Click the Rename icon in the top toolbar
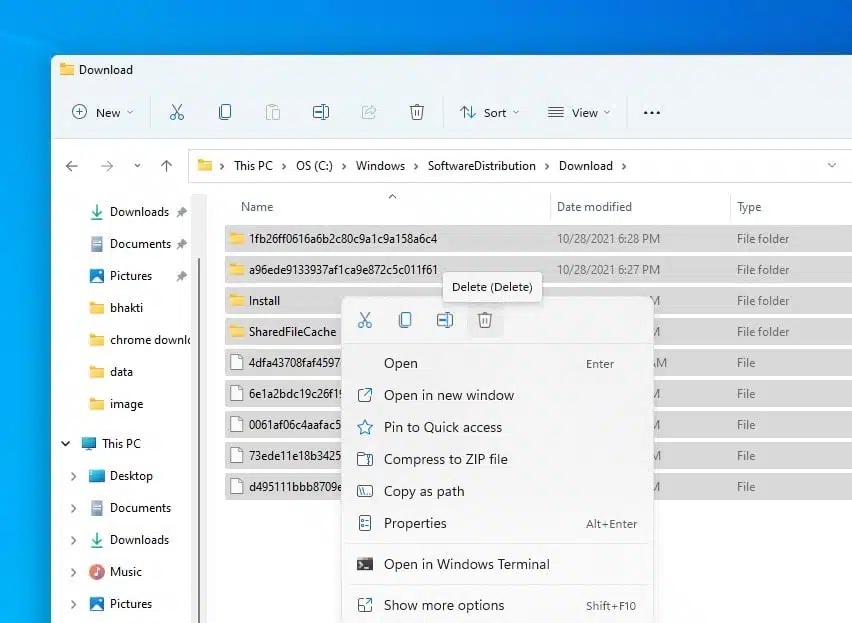This screenshot has height=623, width=852. [321, 112]
